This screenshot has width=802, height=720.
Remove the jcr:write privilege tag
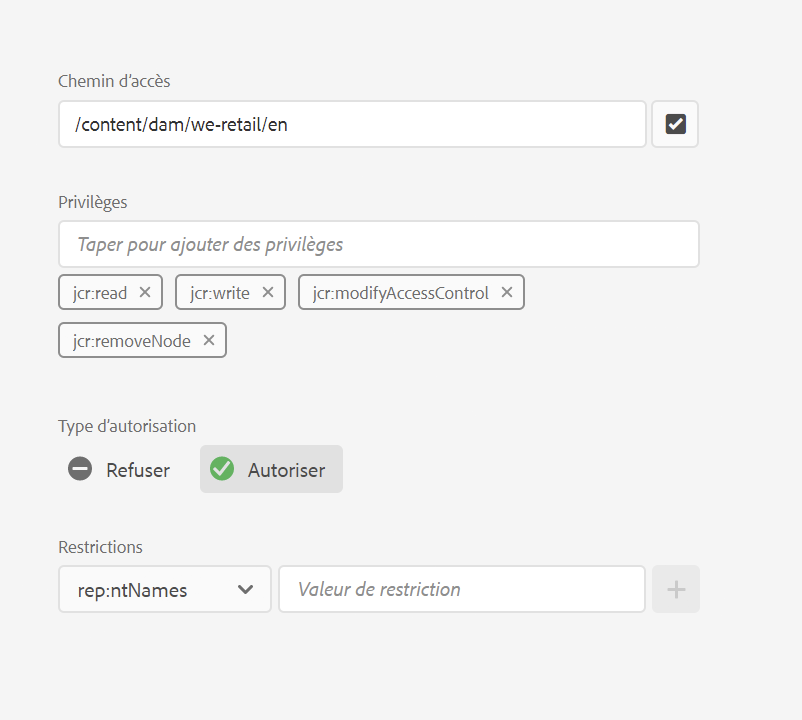pyautogui.click(x=268, y=292)
